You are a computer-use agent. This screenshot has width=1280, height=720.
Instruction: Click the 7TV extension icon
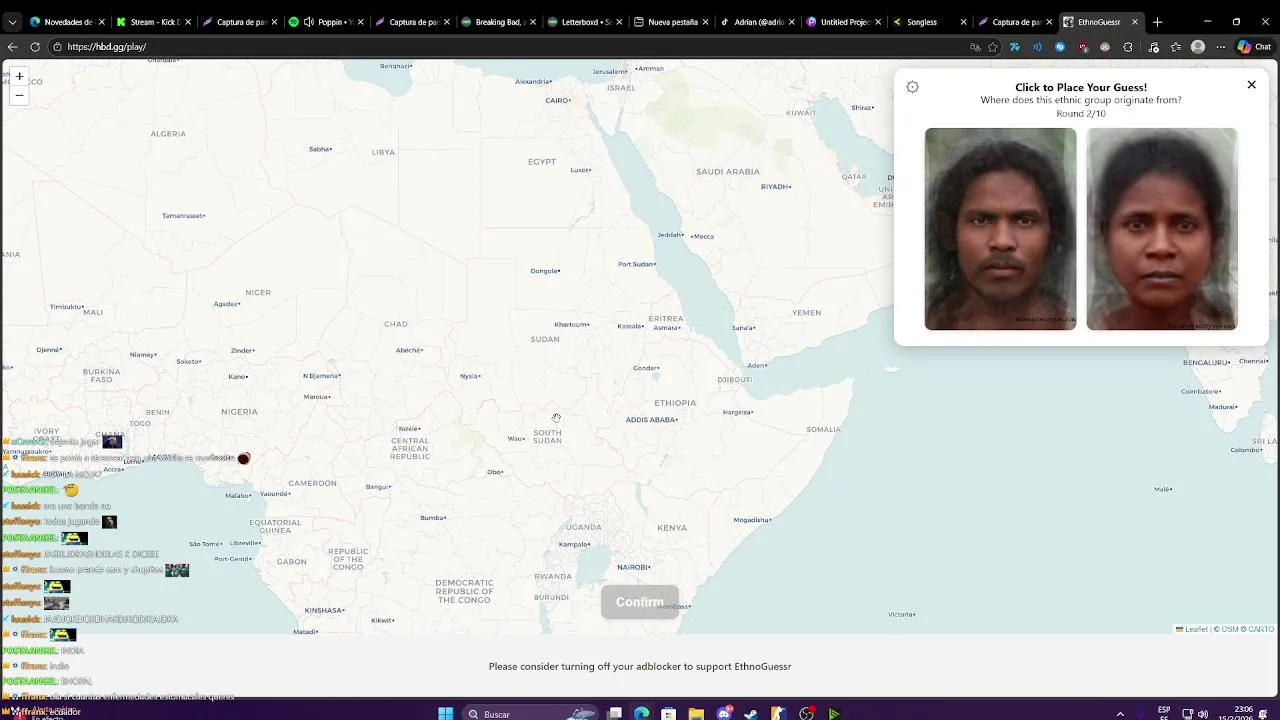[x=1015, y=47]
